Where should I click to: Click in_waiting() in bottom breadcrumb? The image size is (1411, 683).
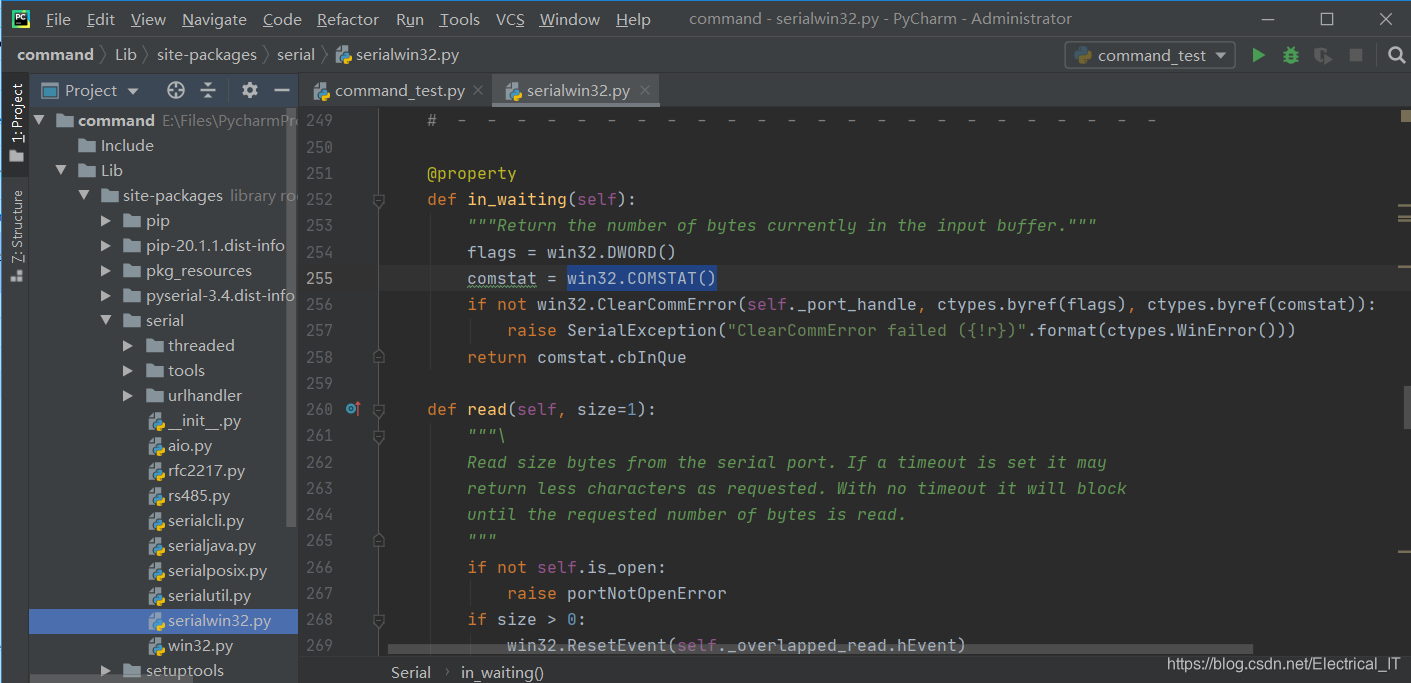click(502, 672)
